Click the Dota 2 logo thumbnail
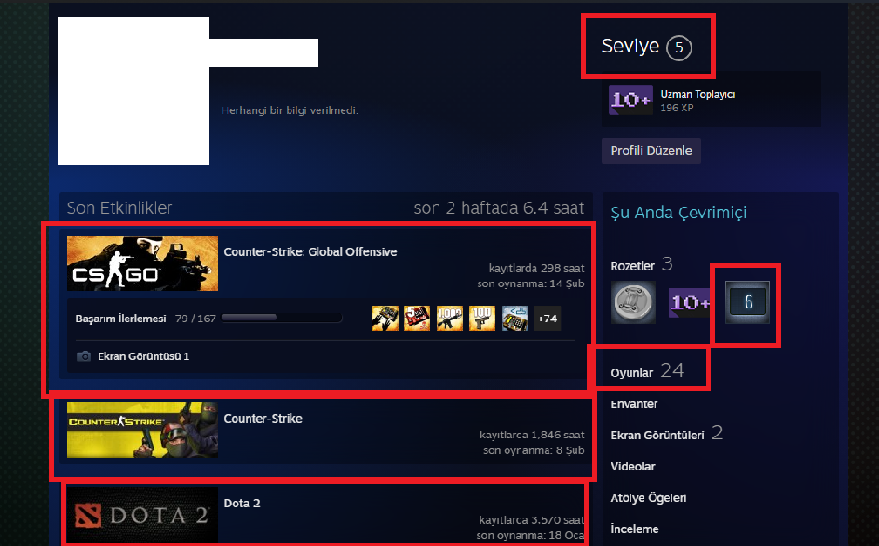Viewport: 879px width, 546px height. click(x=142, y=515)
